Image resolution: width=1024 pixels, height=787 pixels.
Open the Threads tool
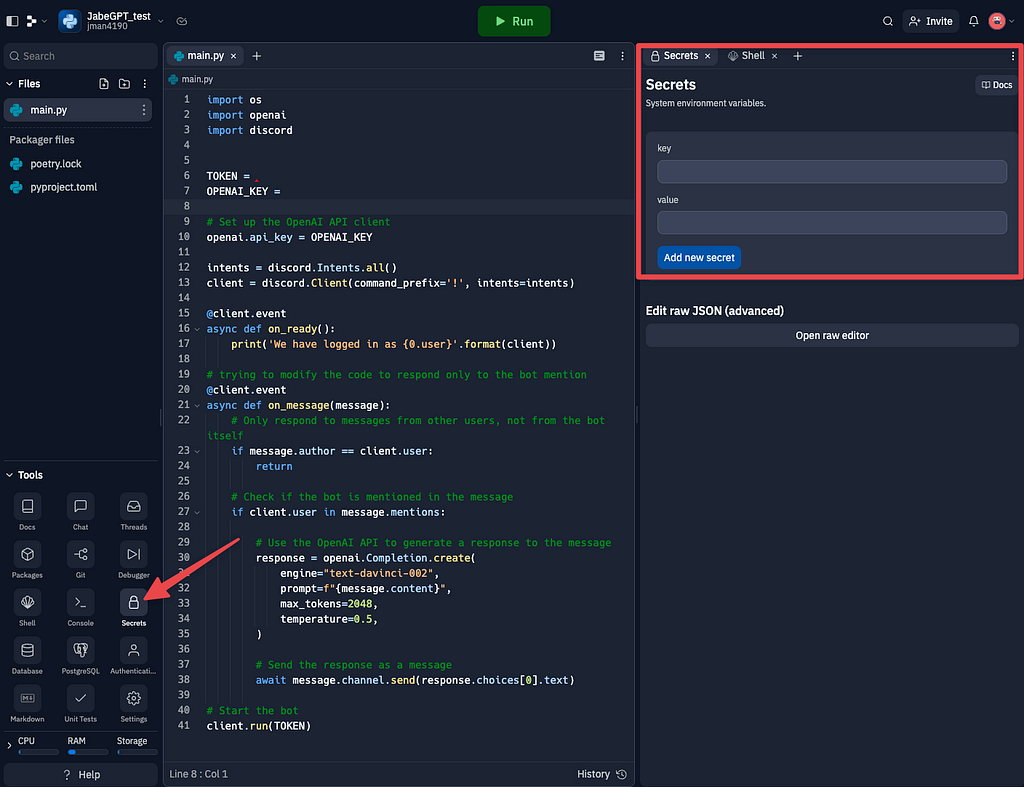click(x=133, y=507)
